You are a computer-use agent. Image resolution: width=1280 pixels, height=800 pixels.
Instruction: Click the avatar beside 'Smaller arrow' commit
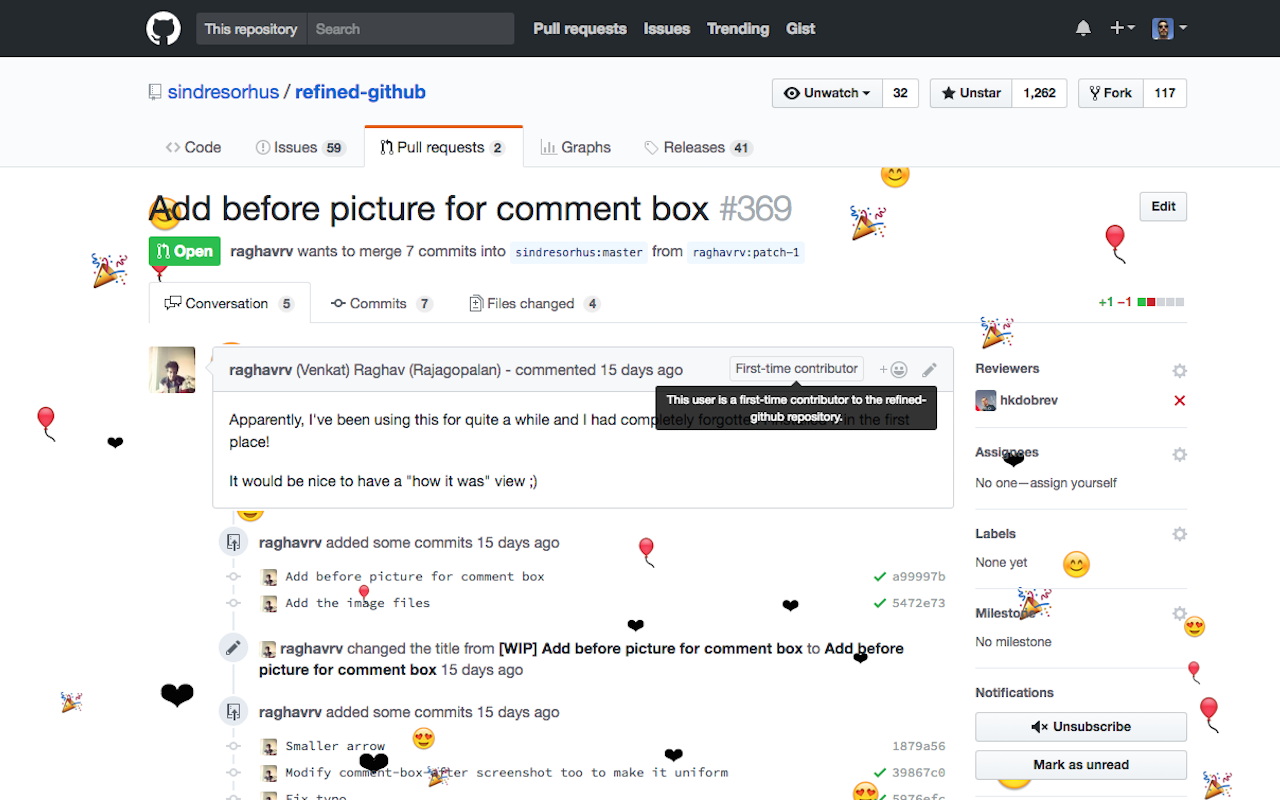coord(269,746)
